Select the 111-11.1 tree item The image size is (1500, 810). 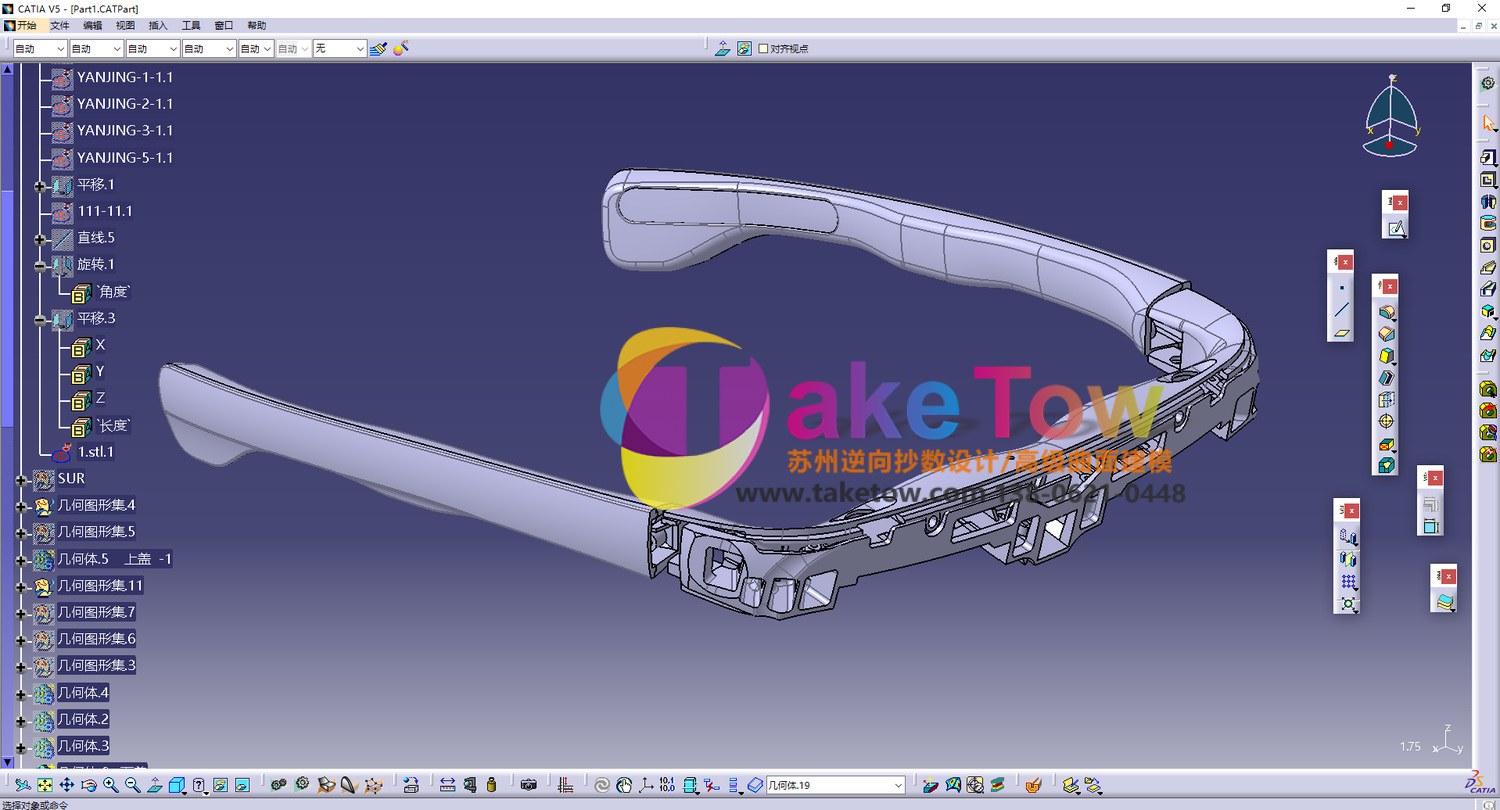coord(105,211)
